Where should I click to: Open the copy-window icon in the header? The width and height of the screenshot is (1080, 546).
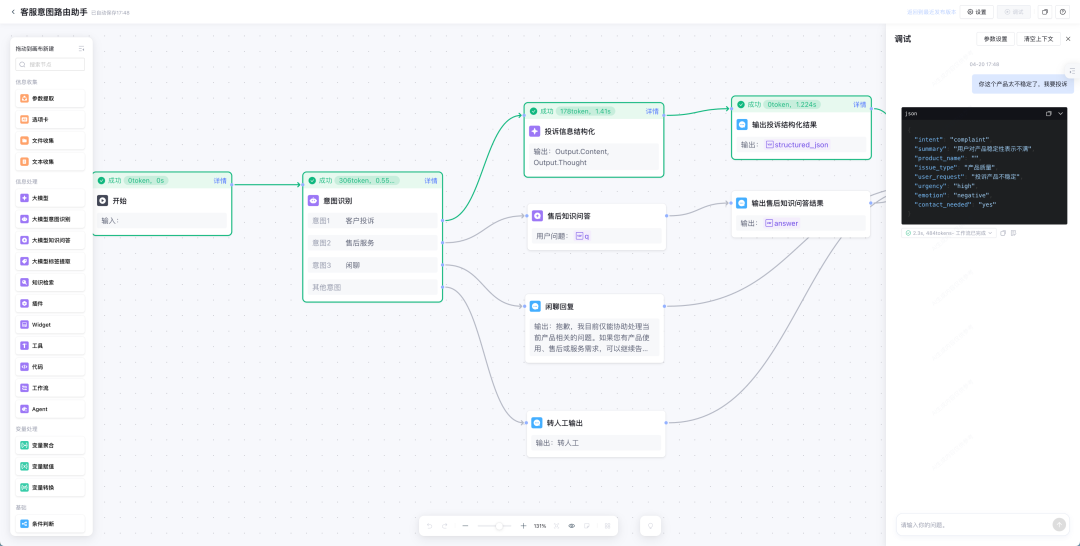pyautogui.click(x=1045, y=12)
